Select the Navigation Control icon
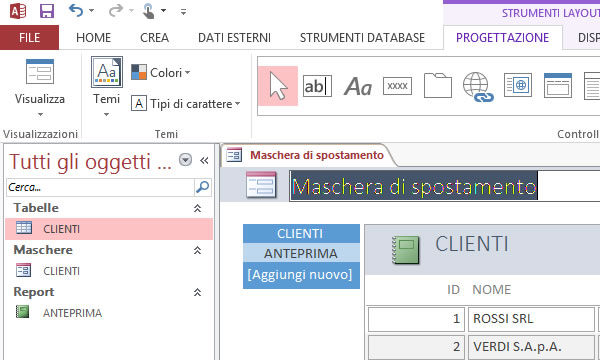Viewport: 600px width, 360px height. point(558,85)
